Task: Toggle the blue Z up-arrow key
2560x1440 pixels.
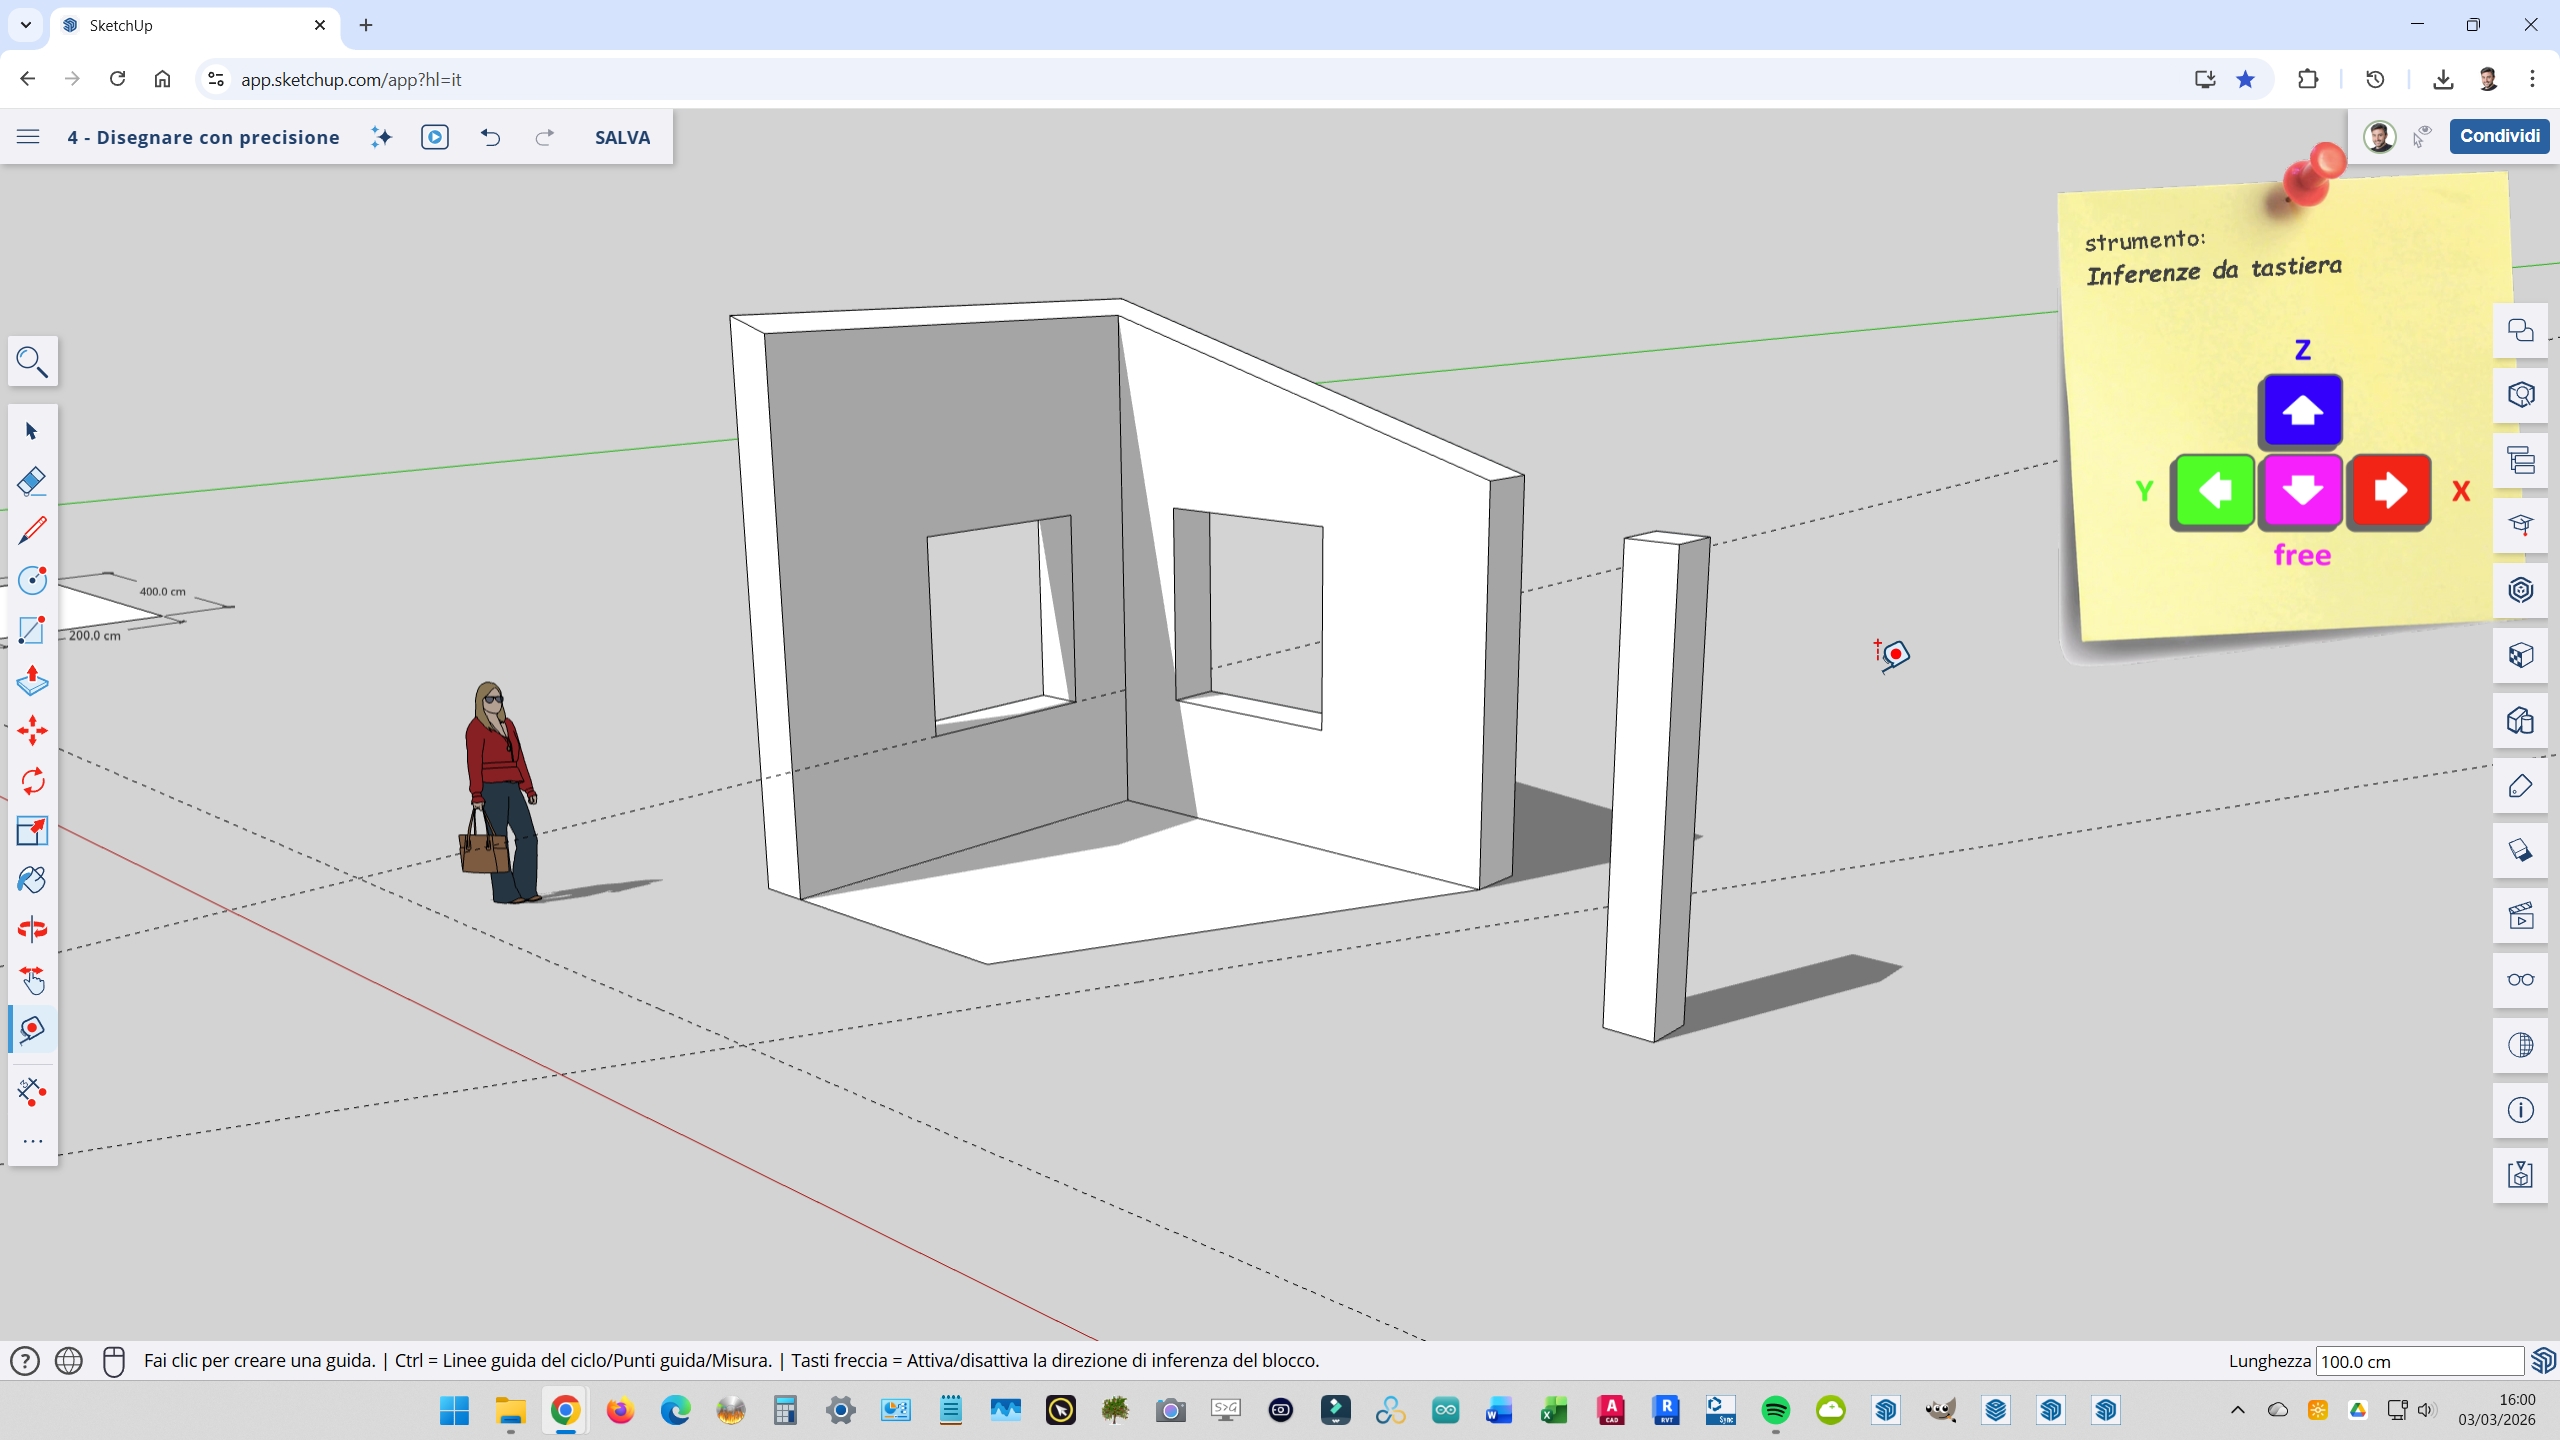Action: click(x=2302, y=410)
